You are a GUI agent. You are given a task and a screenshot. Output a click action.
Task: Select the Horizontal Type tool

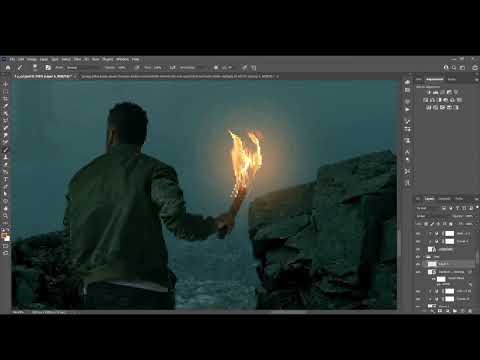point(5,179)
